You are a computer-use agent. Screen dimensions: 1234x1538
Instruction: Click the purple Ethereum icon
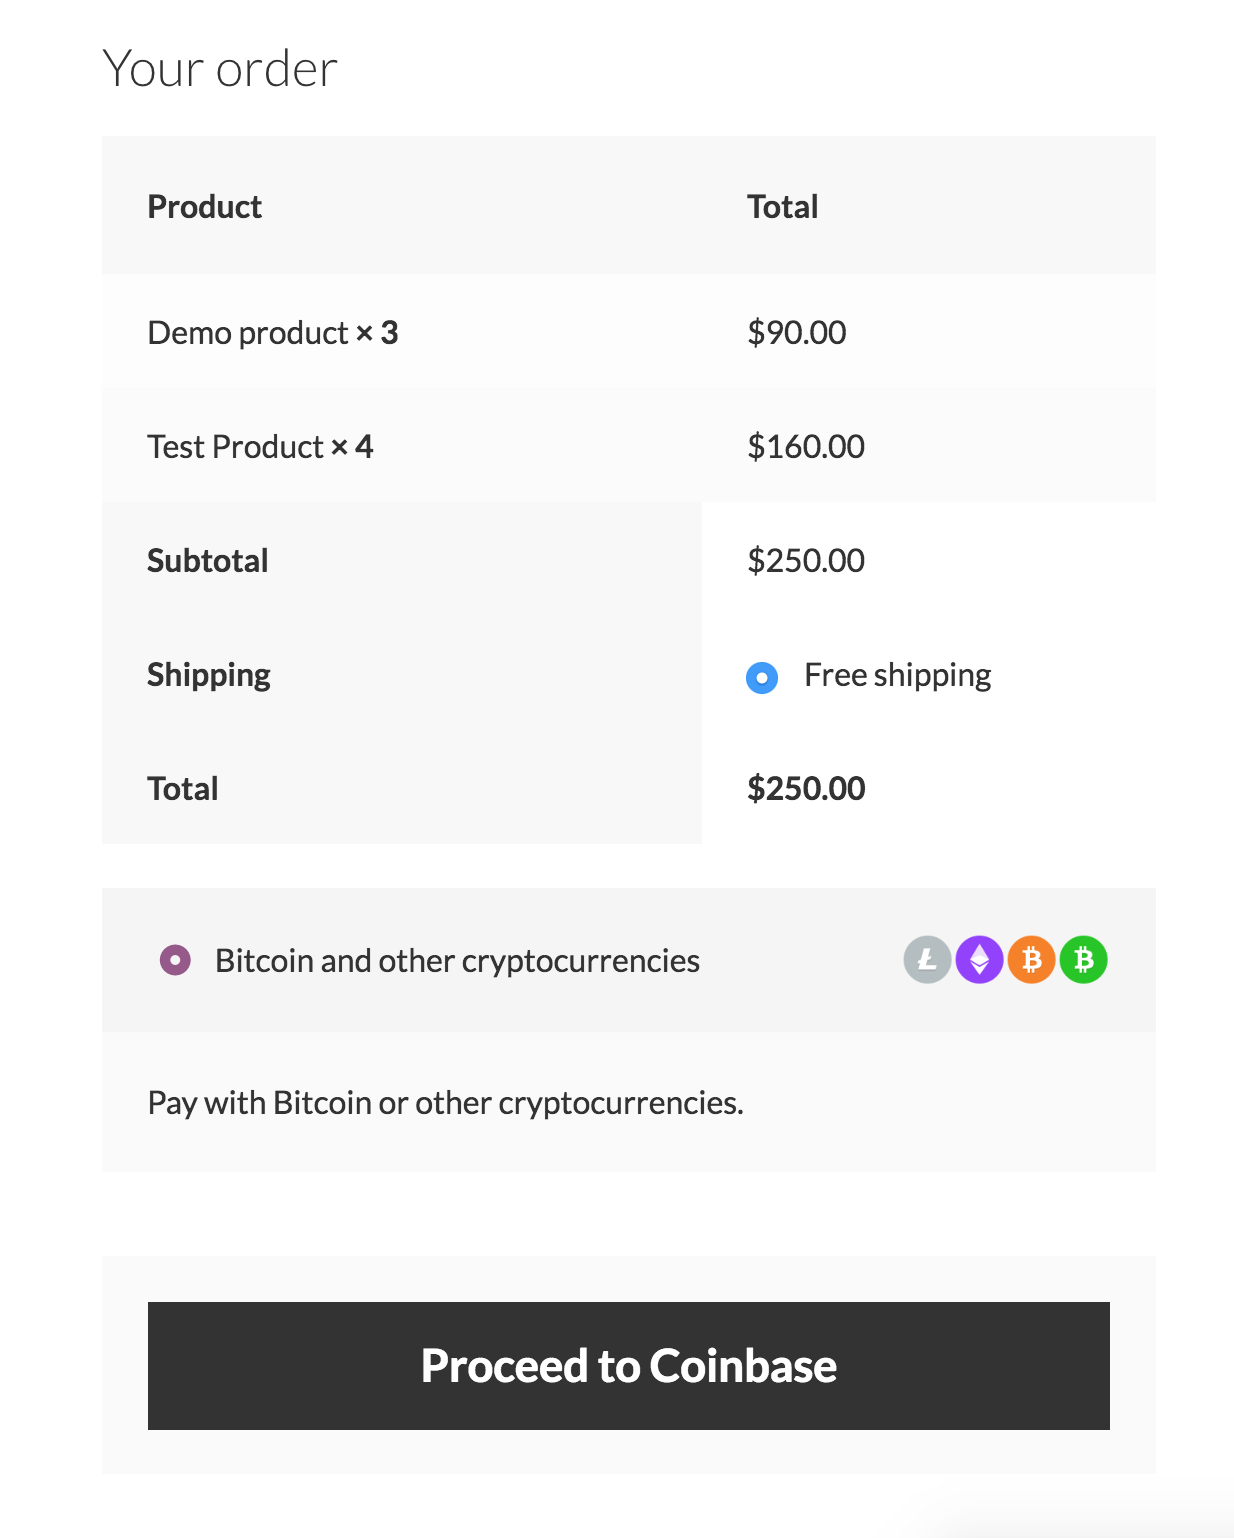[980, 960]
